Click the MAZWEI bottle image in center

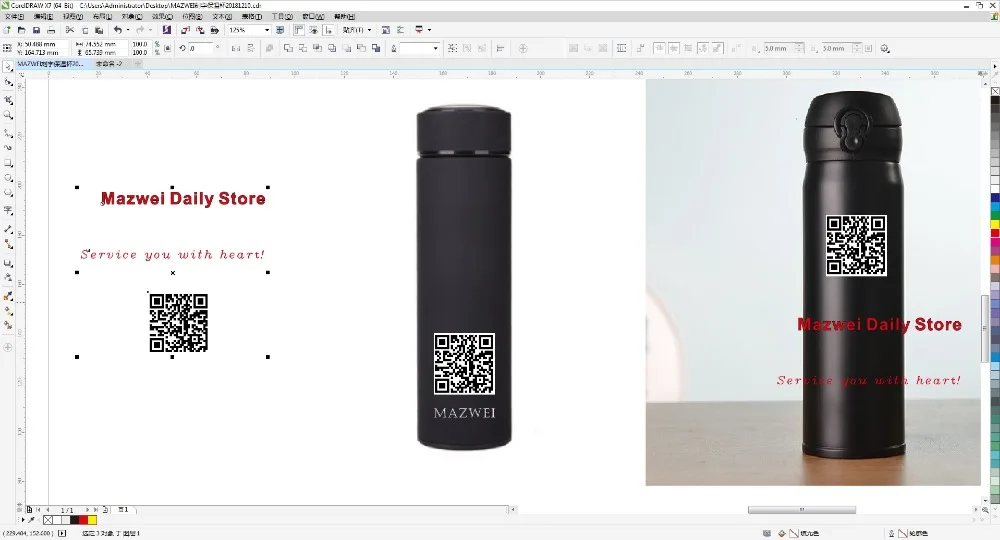[x=464, y=277]
